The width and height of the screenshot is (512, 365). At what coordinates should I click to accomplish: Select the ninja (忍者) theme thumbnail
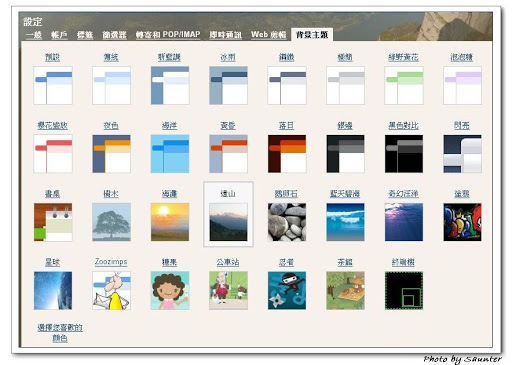click(x=287, y=291)
